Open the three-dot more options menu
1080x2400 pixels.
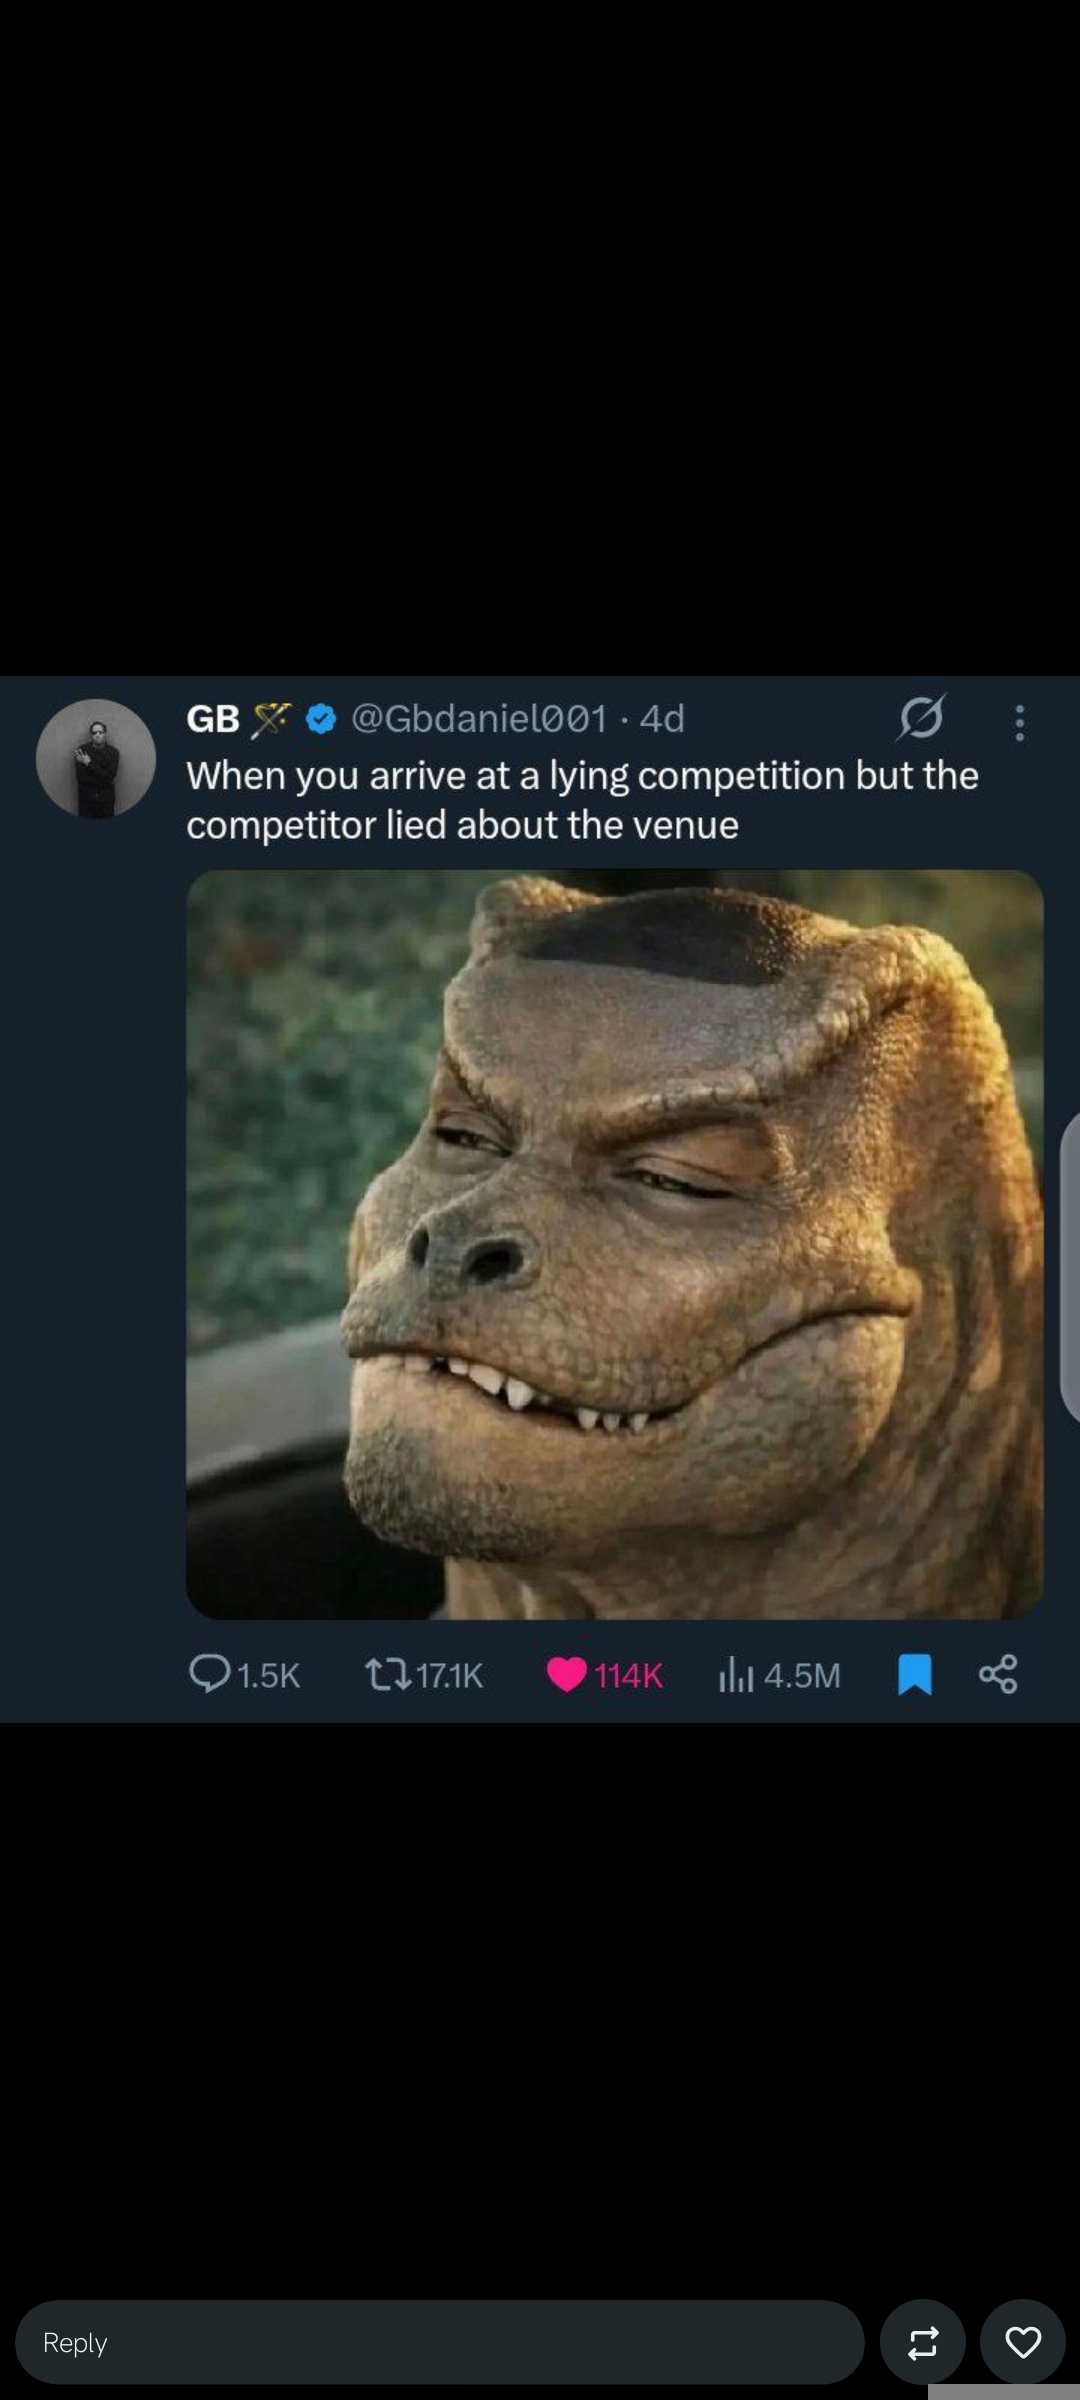point(1019,722)
